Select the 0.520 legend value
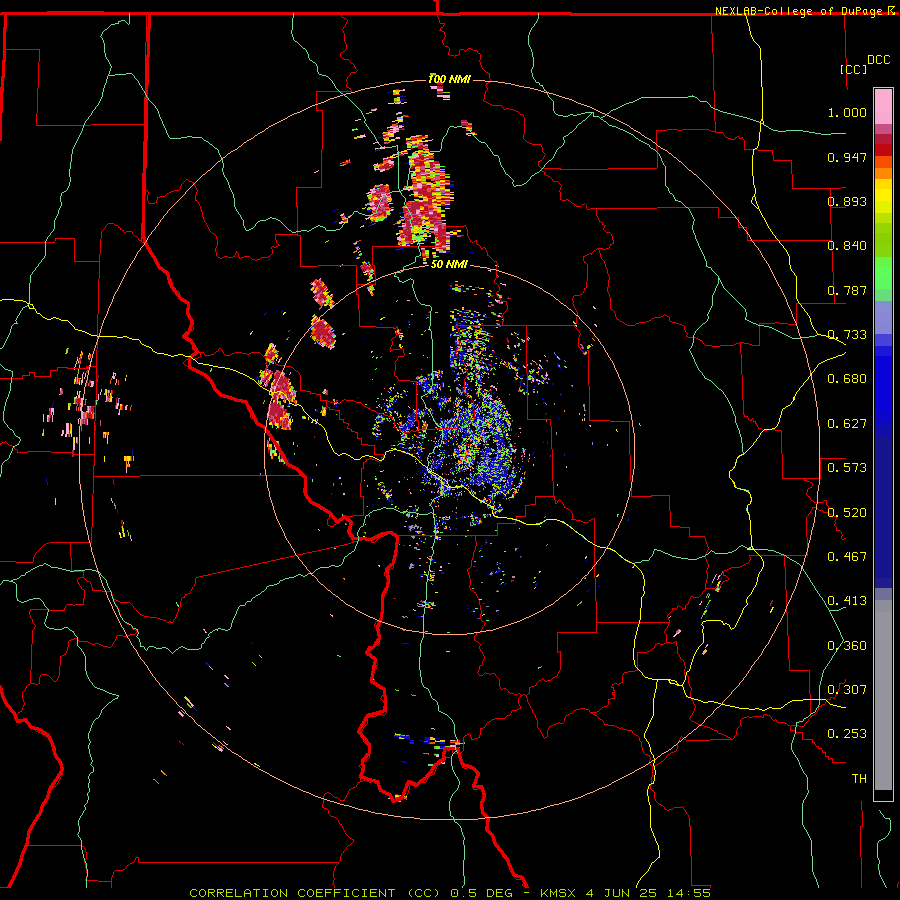The width and height of the screenshot is (900, 900). pyautogui.click(x=847, y=513)
